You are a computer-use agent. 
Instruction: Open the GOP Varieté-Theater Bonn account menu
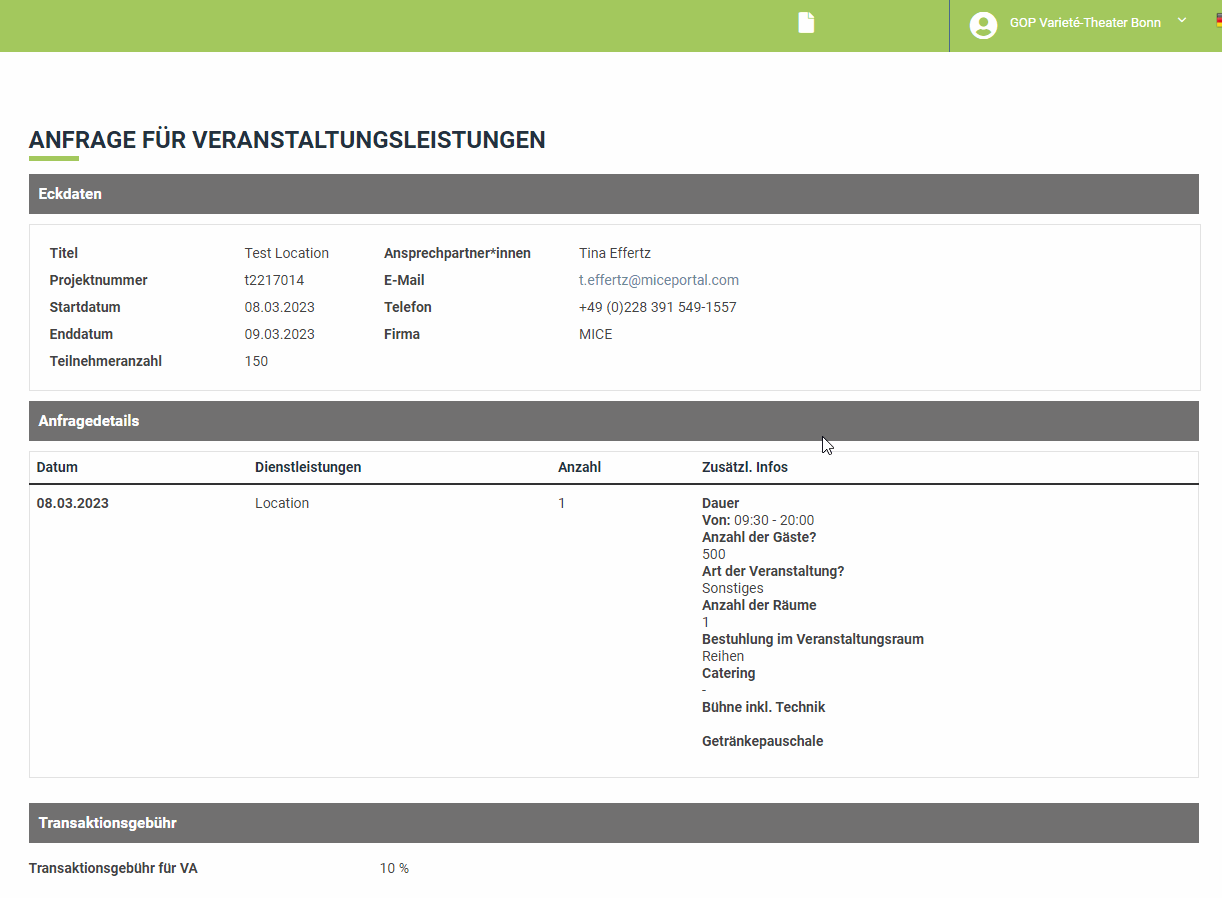click(1085, 23)
